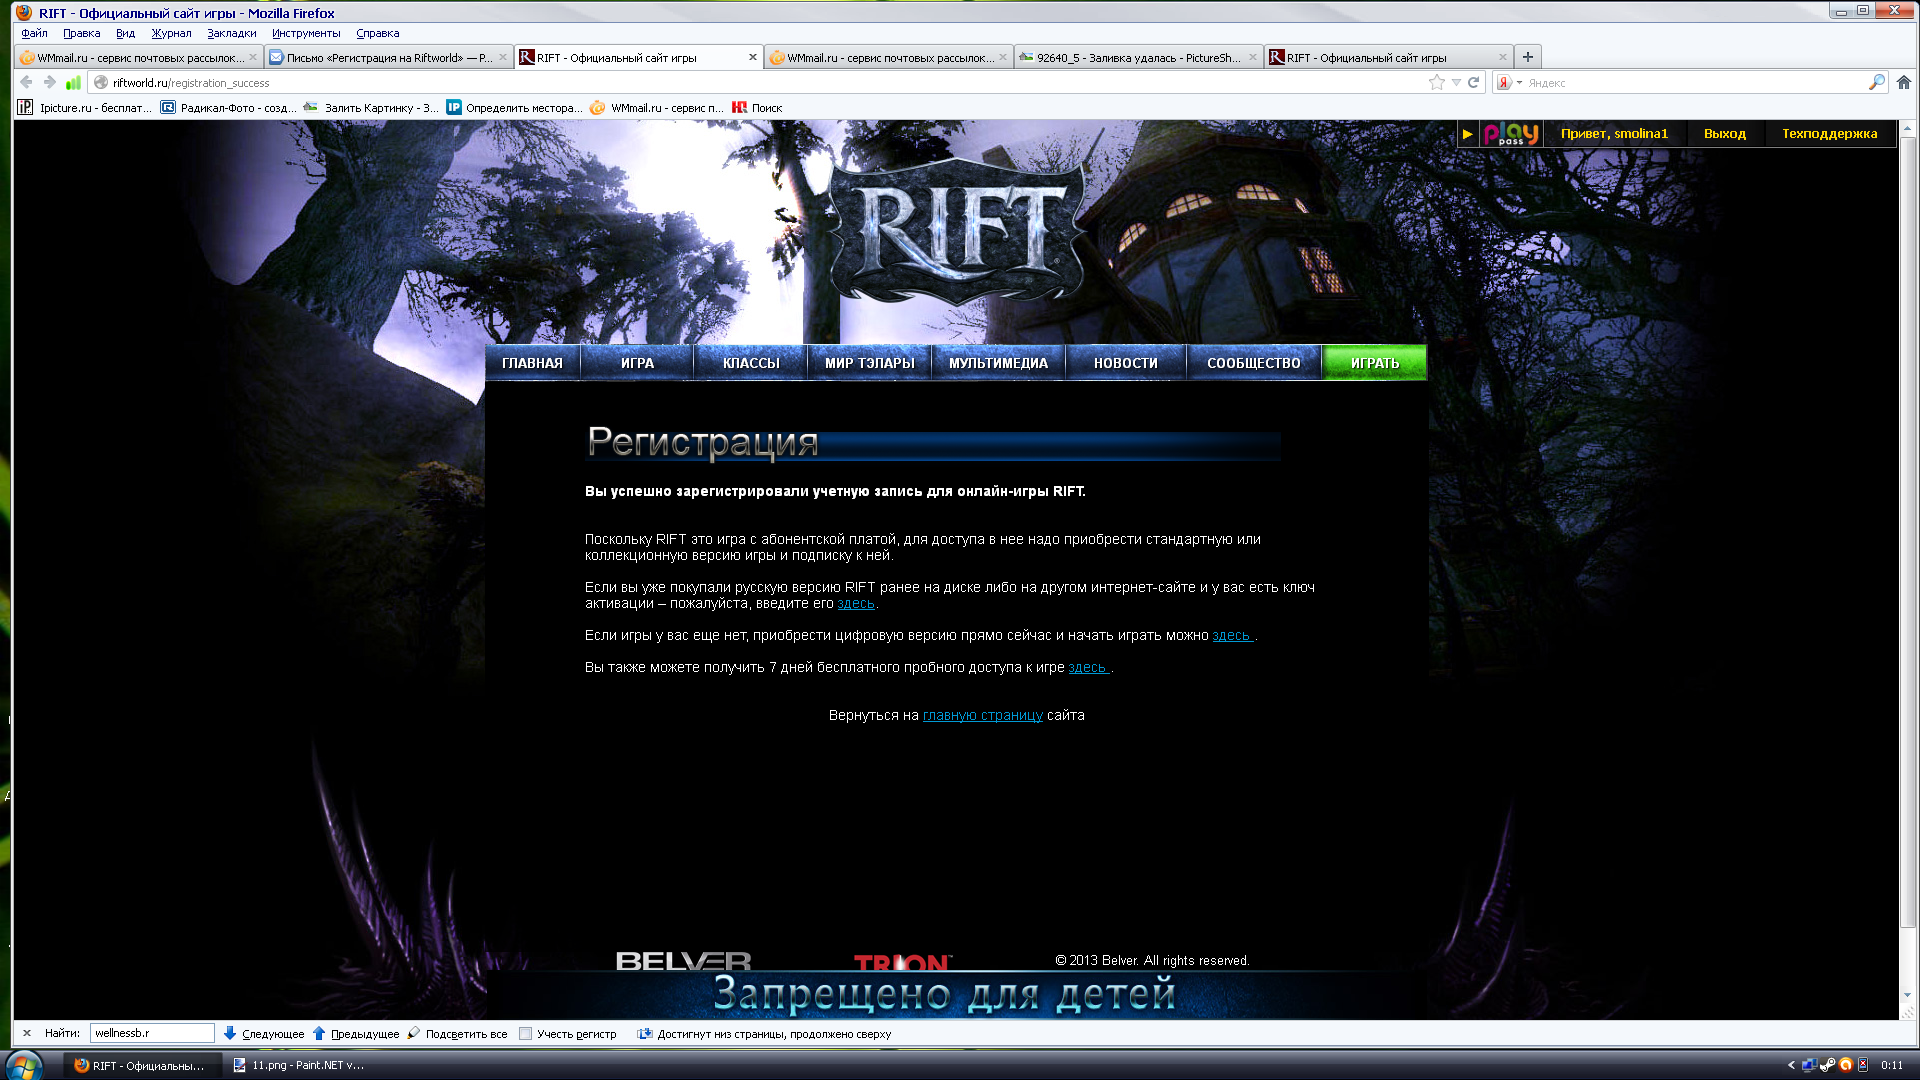Open КЛАССЫ navigation item
Screen dimensions: 1920x1080
coord(751,363)
